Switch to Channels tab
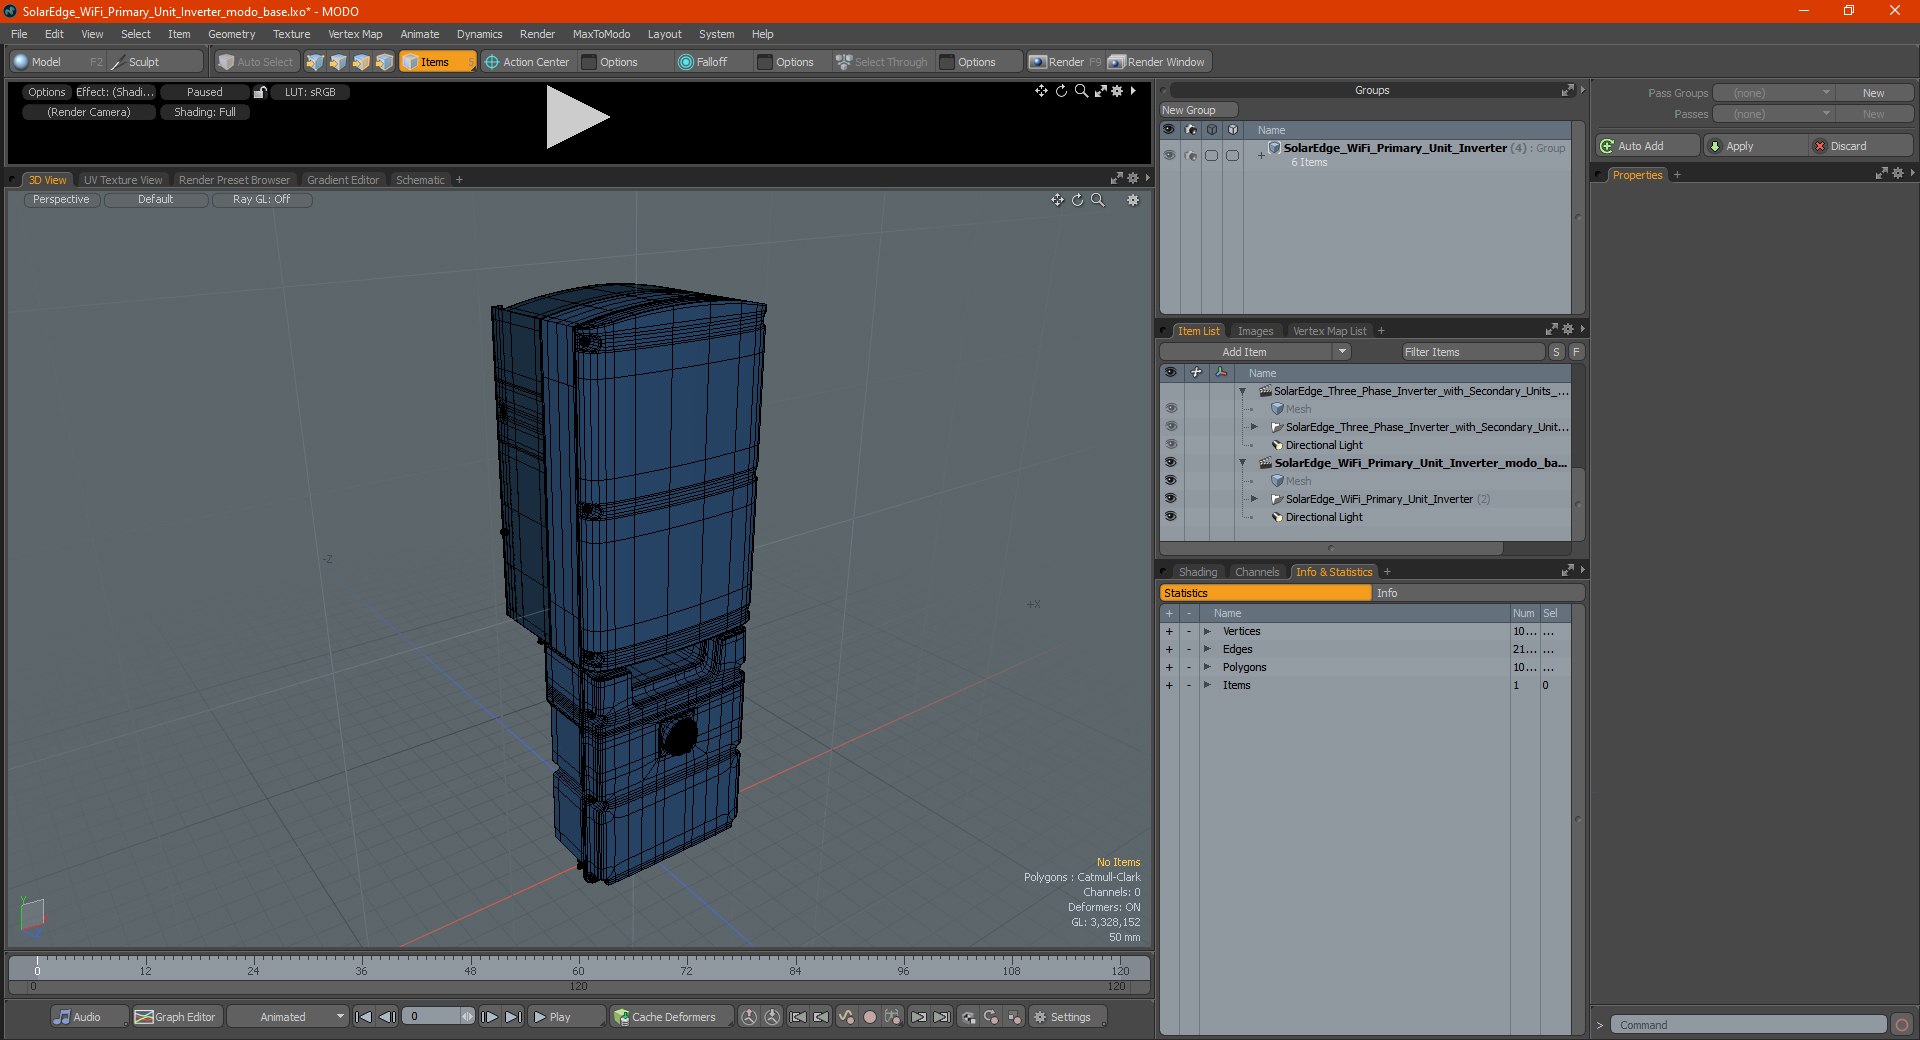The height and width of the screenshot is (1040, 1920). [1257, 572]
